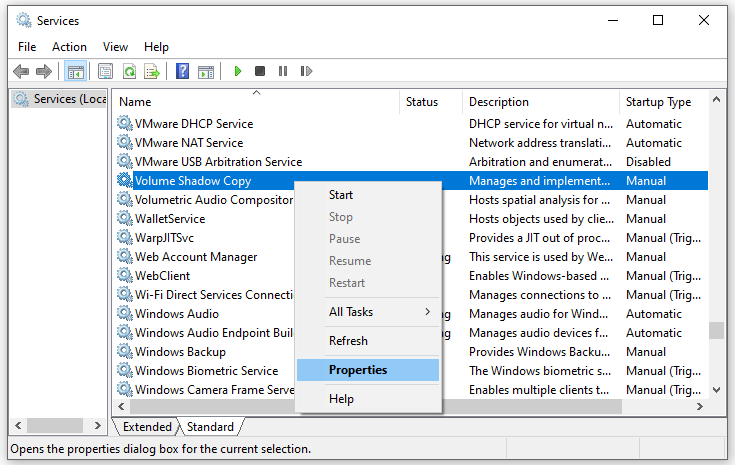Click vertical scrollbar down arrow
The image size is (735, 465).
point(716,390)
